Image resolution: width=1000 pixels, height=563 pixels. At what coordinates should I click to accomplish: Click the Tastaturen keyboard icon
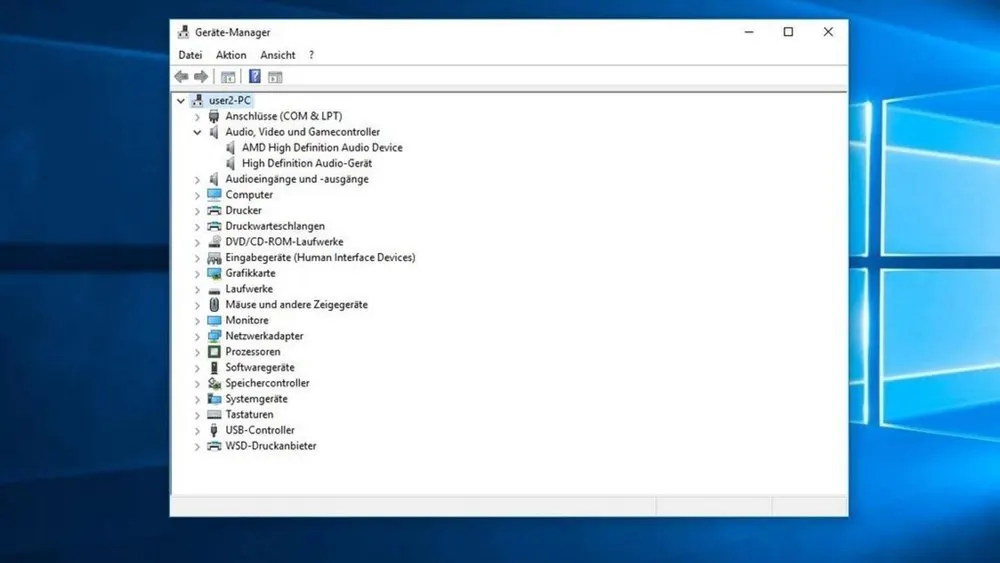[214, 414]
